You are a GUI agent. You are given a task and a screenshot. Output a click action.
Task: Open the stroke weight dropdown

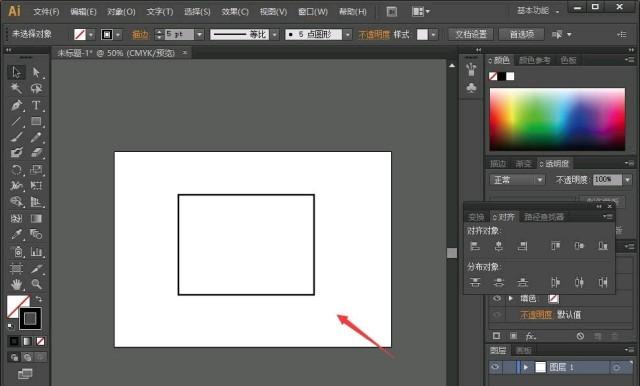[199, 35]
